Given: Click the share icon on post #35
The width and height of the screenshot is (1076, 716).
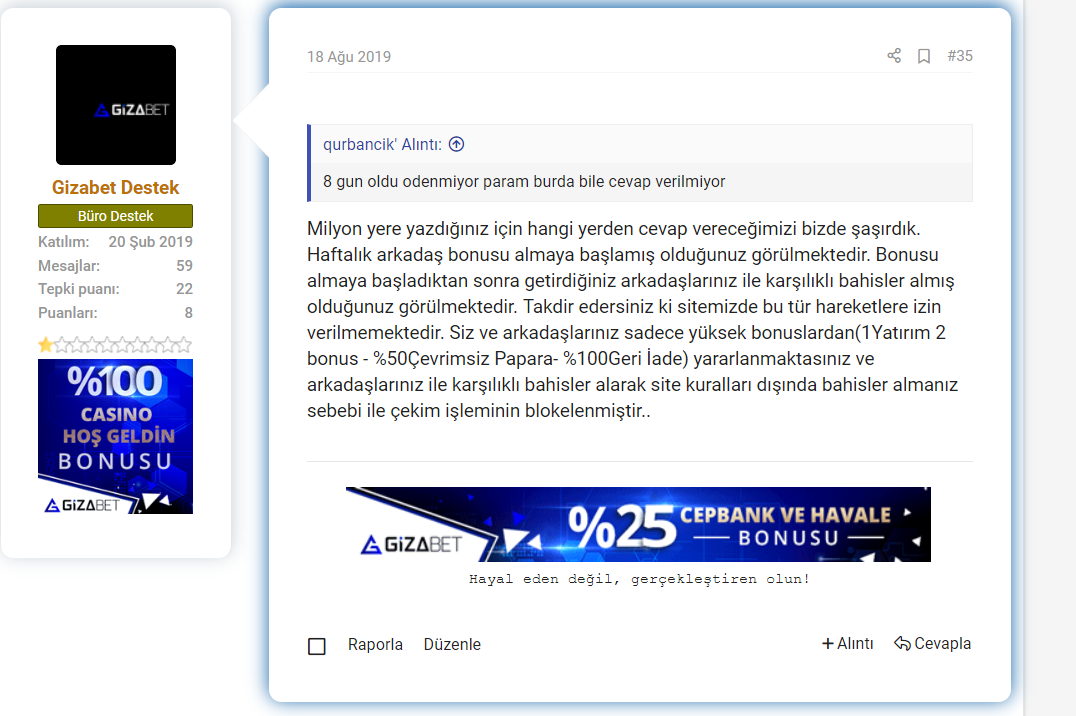Looking at the screenshot, I should click(x=893, y=56).
